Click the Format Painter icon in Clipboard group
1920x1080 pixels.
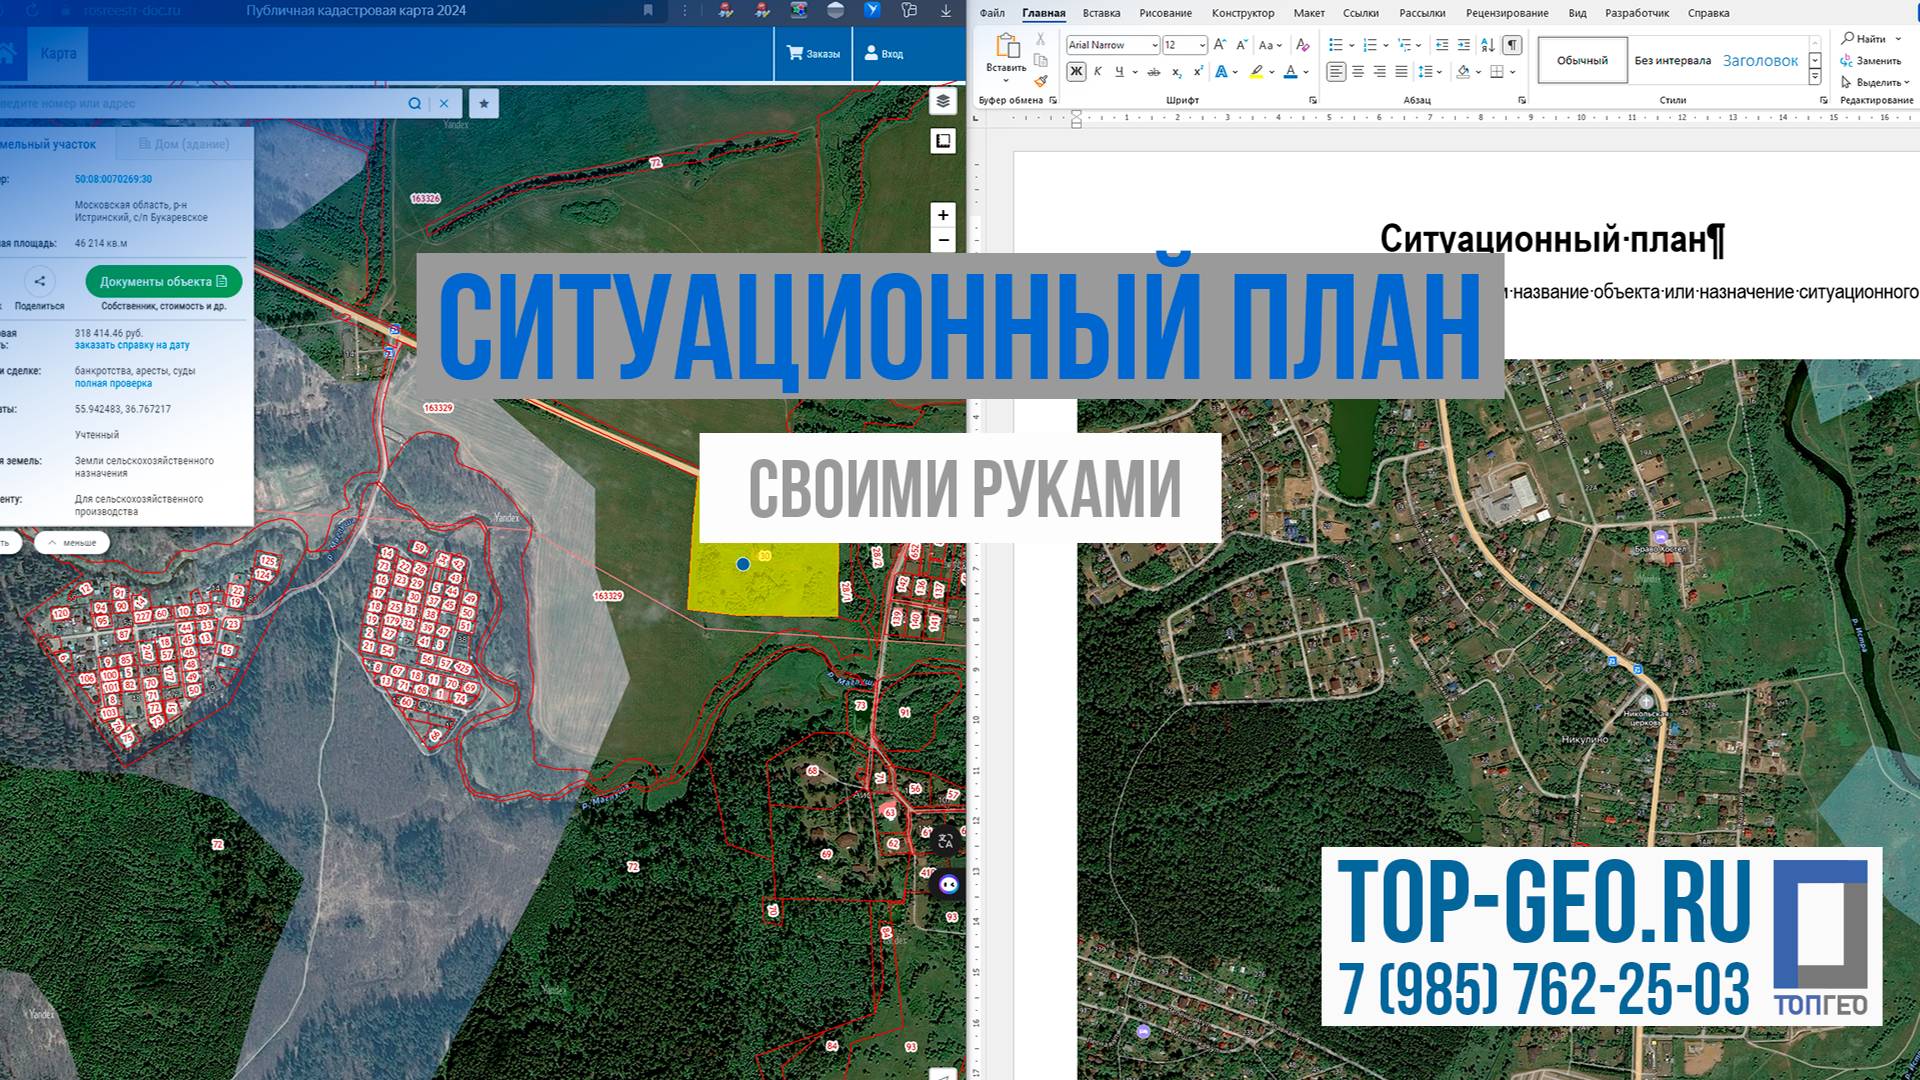click(x=1040, y=78)
